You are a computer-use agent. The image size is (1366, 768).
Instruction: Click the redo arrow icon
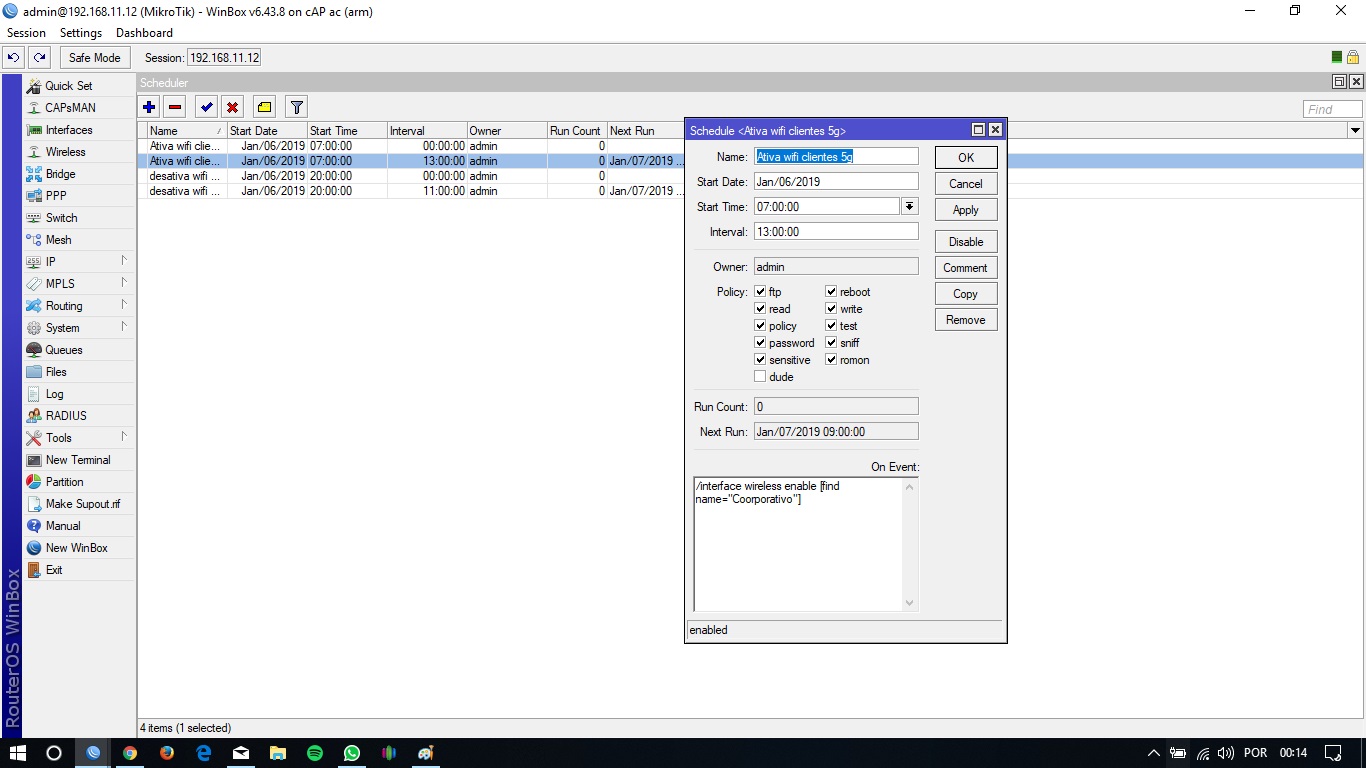[39, 58]
